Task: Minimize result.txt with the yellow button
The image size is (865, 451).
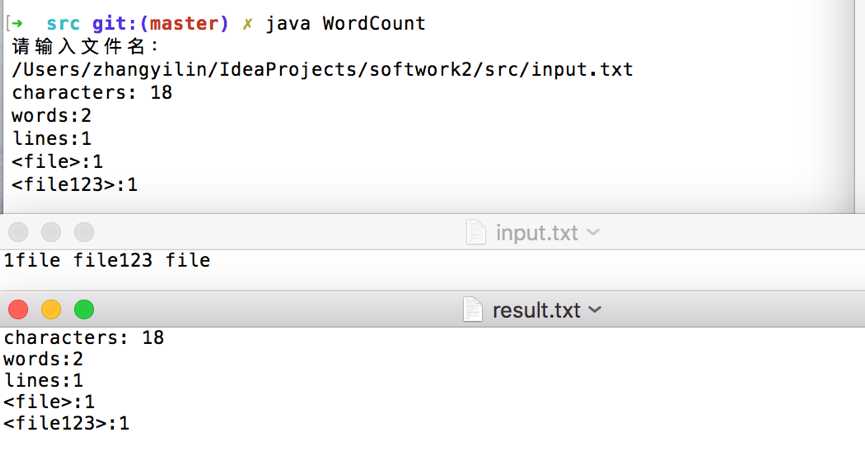Action: coord(51,309)
